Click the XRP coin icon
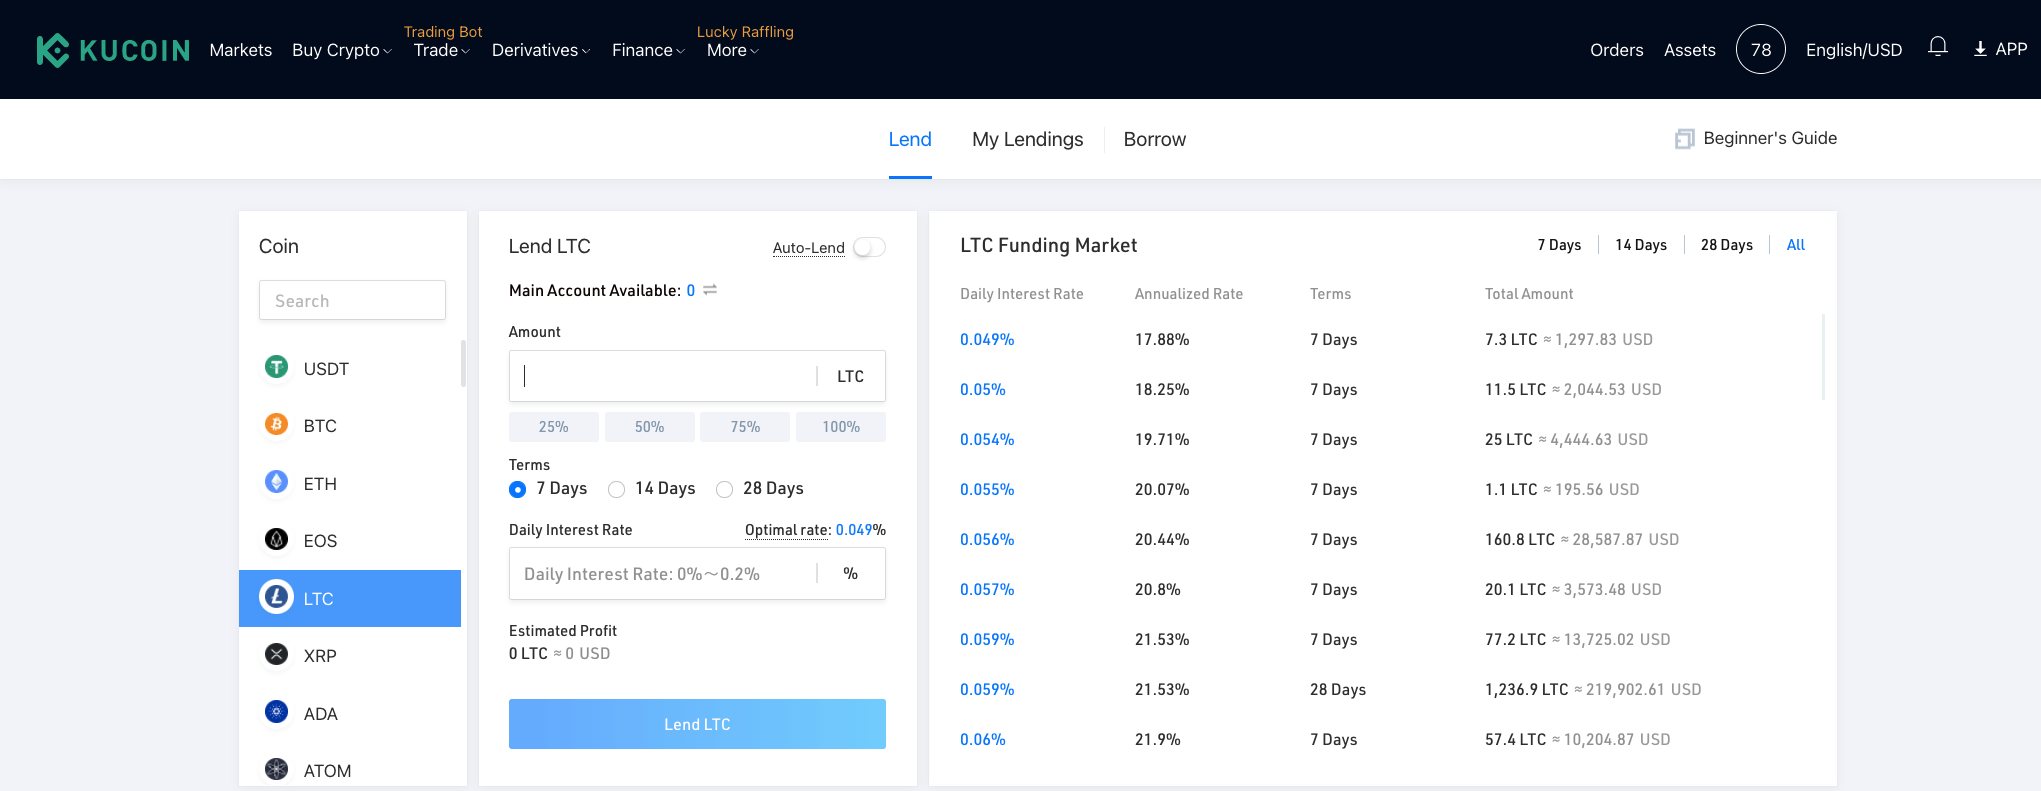Screen dimensions: 2041x791 pyautogui.click(x=276, y=654)
